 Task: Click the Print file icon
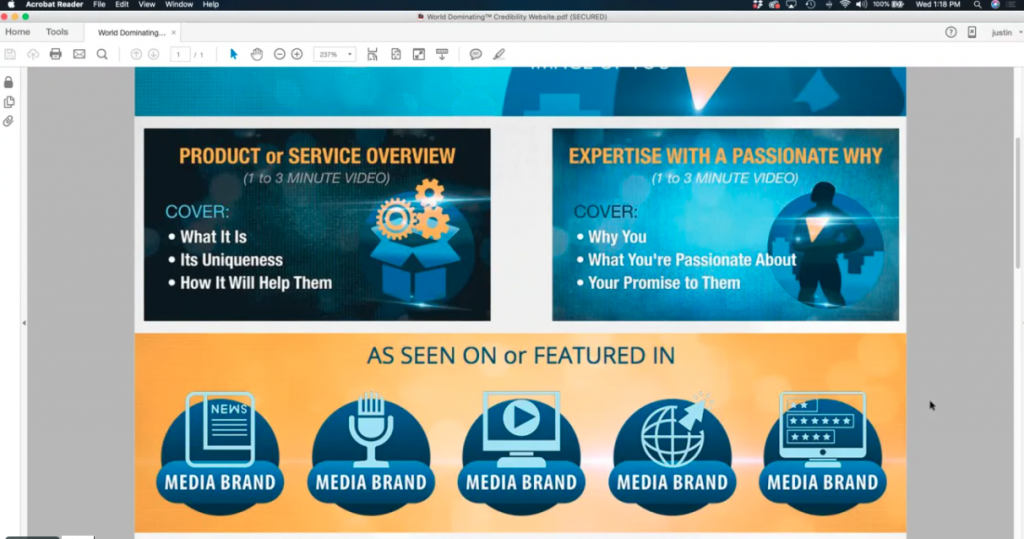pyautogui.click(x=55, y=54)
